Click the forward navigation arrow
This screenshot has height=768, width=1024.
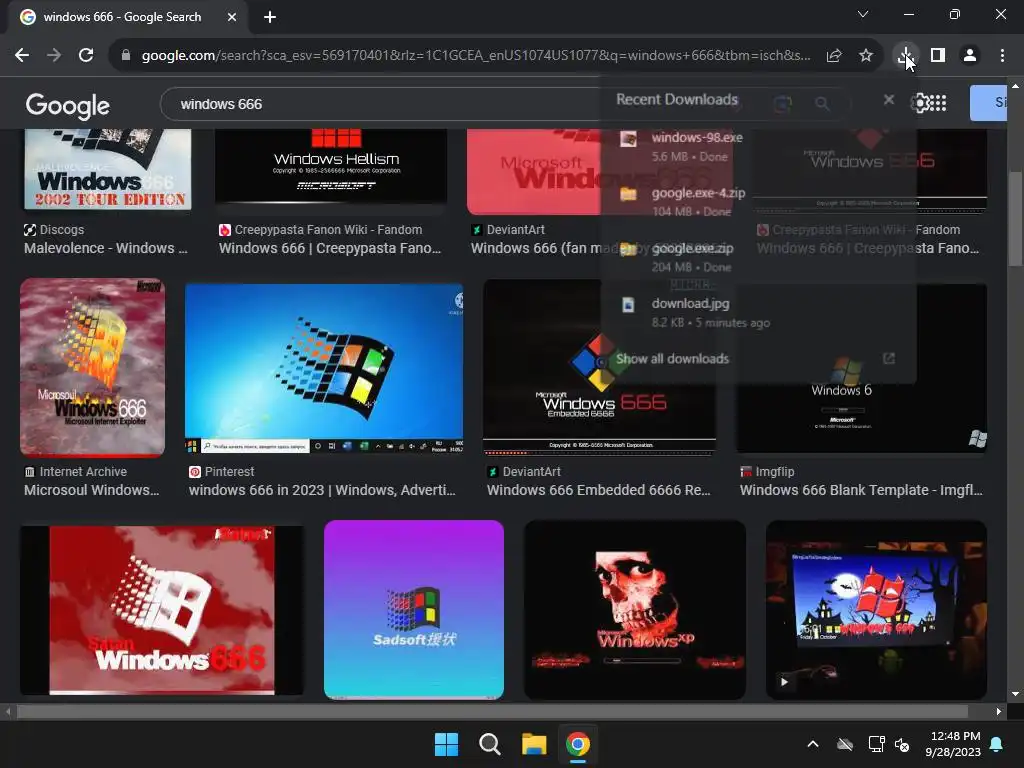click(54, 56)
